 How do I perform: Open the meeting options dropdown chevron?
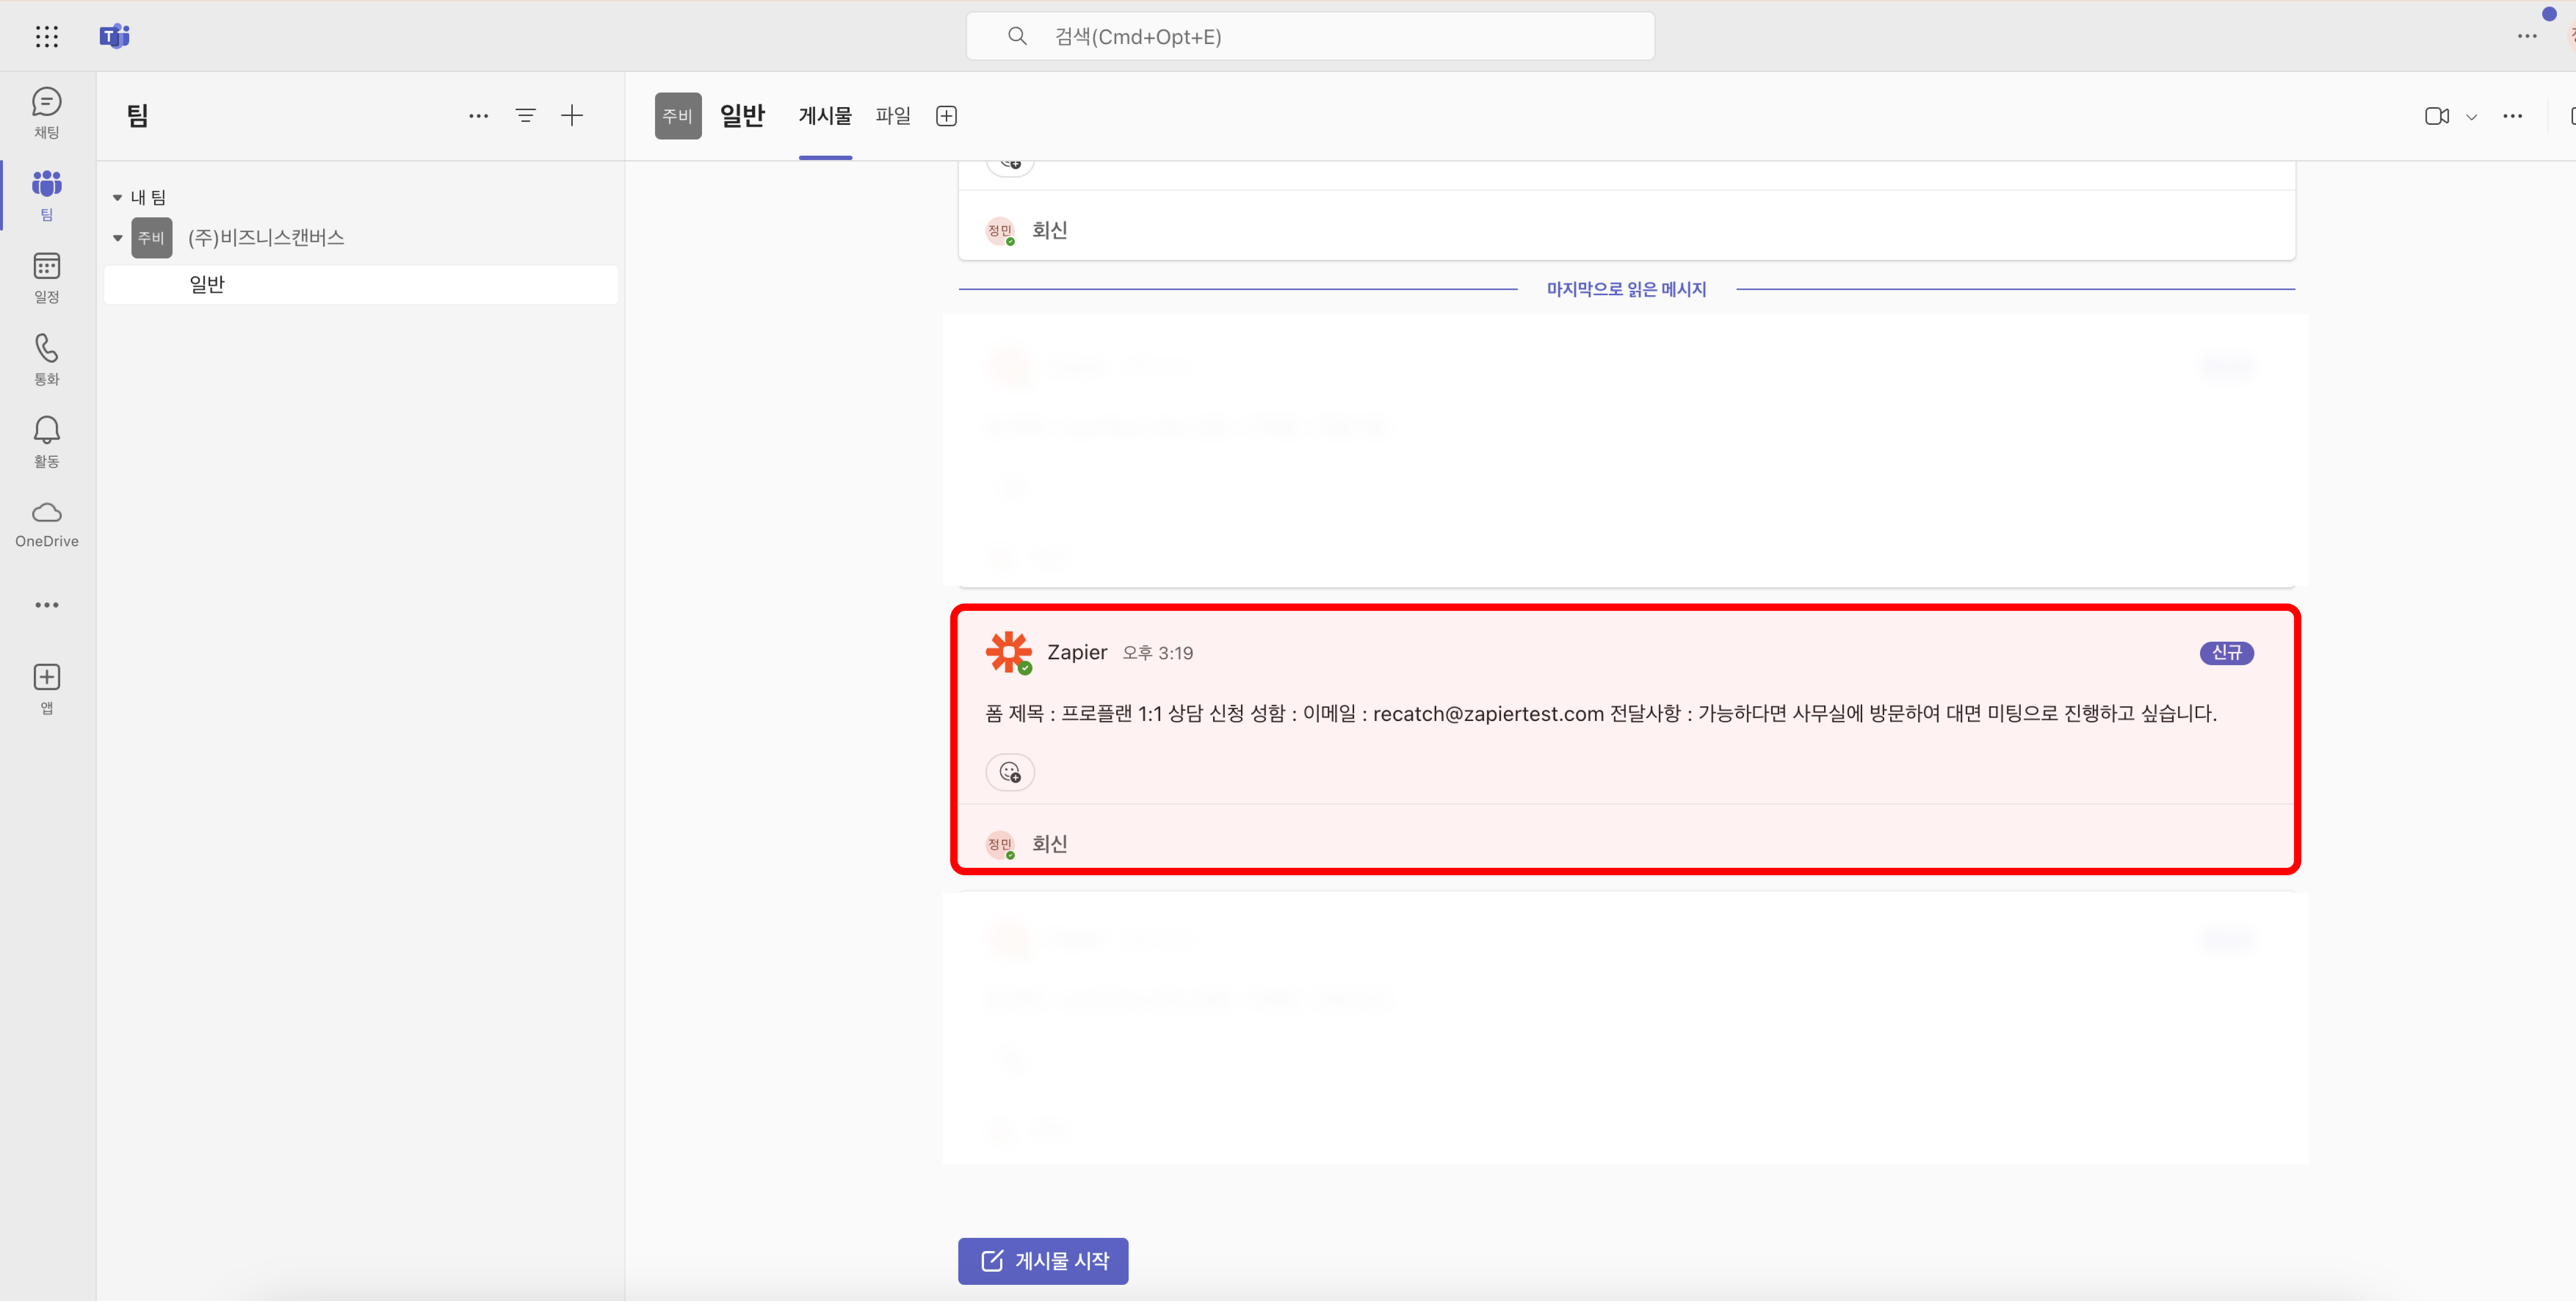point(2472,116)
